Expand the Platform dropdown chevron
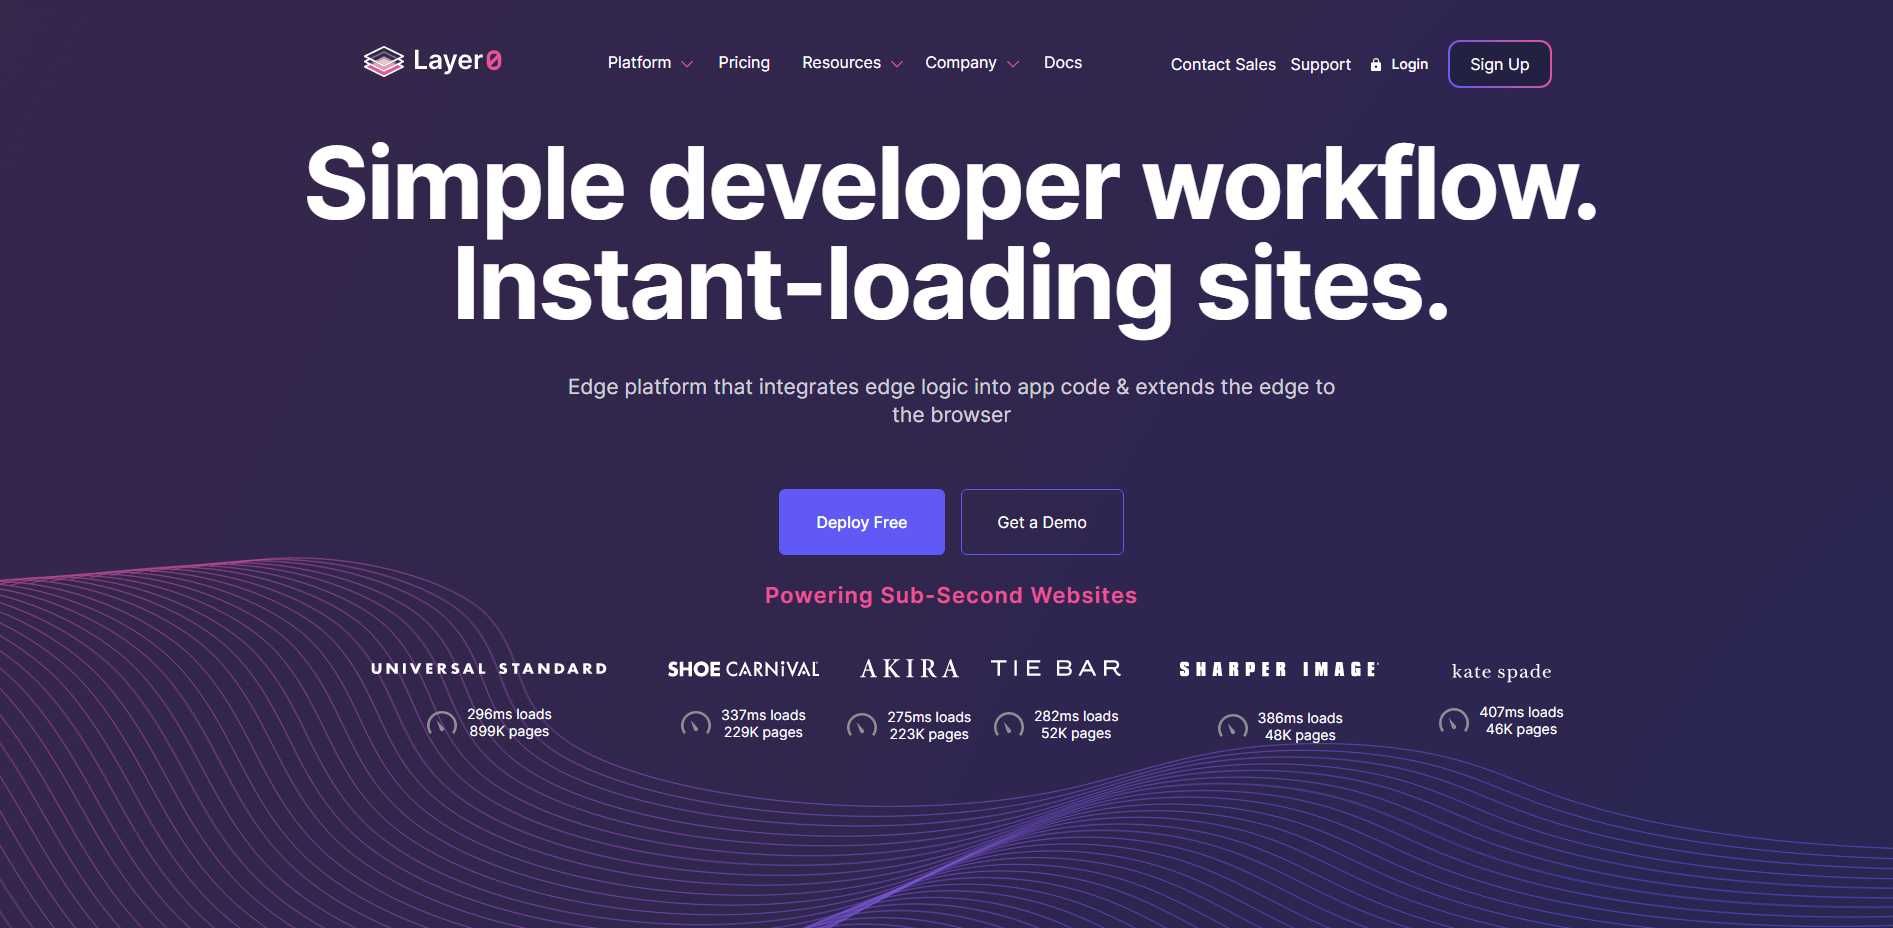This screenshot has height=928, width=1893. point(687,64)
